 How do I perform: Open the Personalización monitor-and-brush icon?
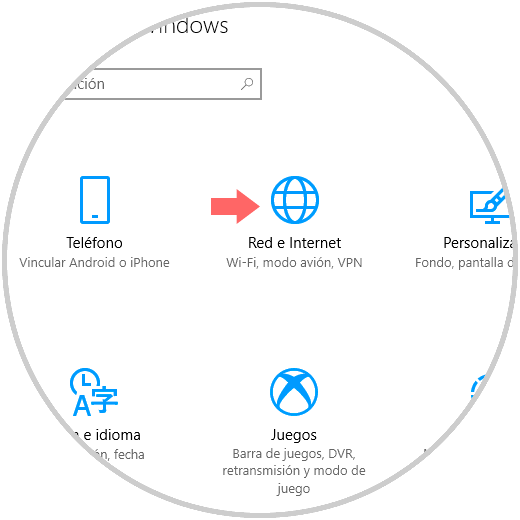tap(490, 206)
